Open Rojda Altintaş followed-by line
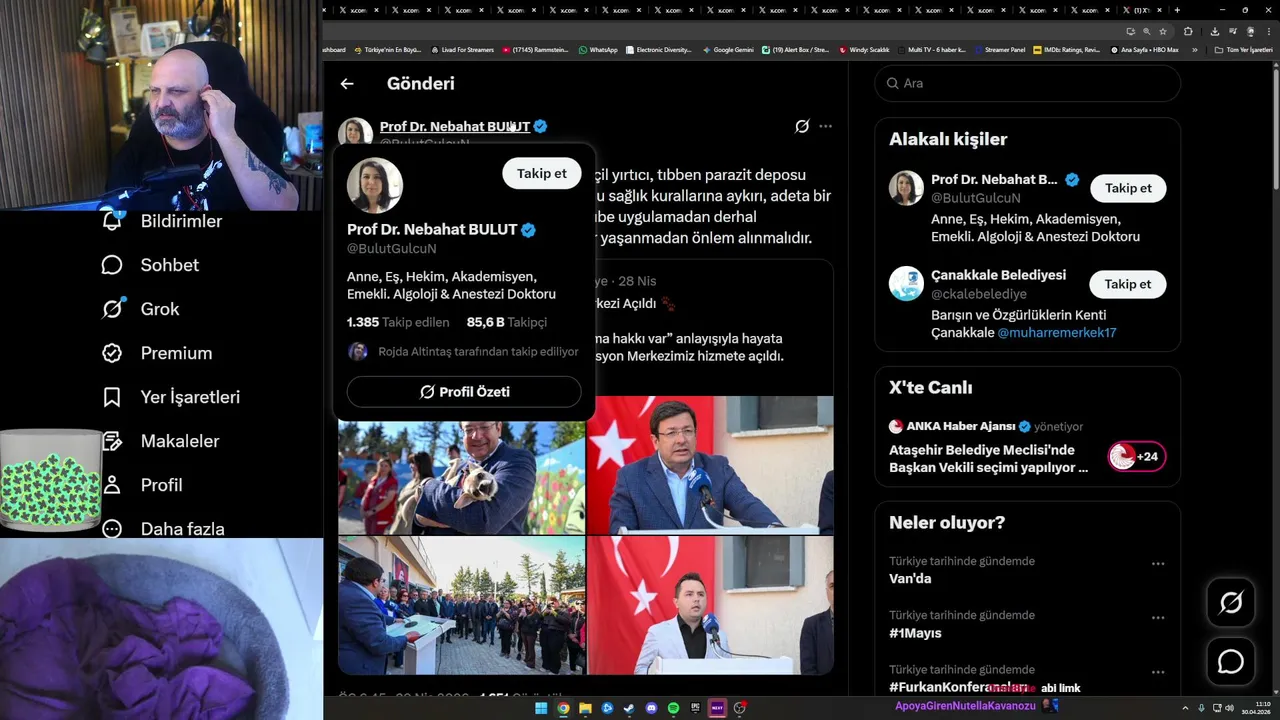The height and width of the screenshot is (720, 1280). click(x=463, y=352)
